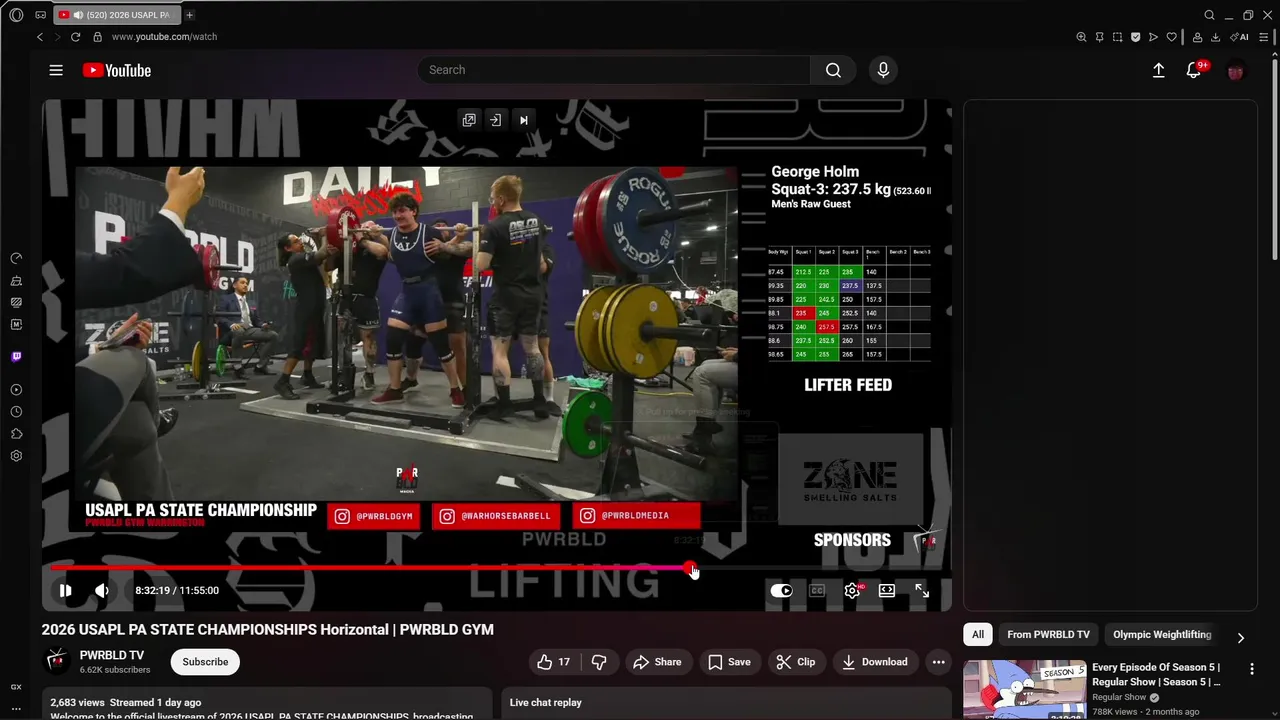
Task: Click the YouTube search magnifier button
Action: [833, 70]
